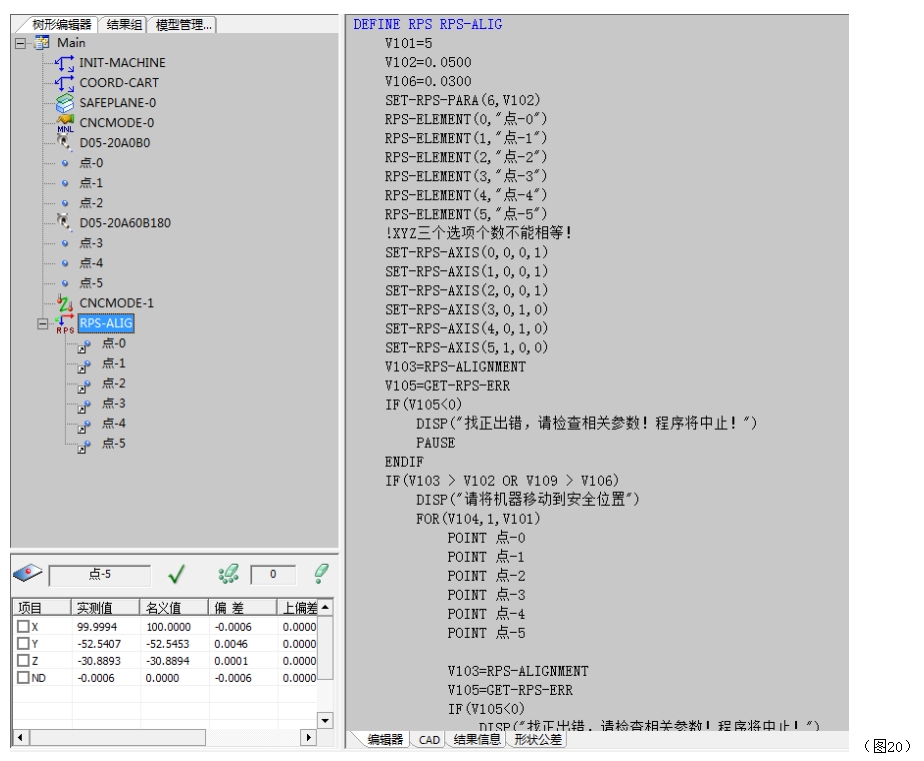Click the result list scroll-down arrow
Screen dimensions: 924x761
325,718
